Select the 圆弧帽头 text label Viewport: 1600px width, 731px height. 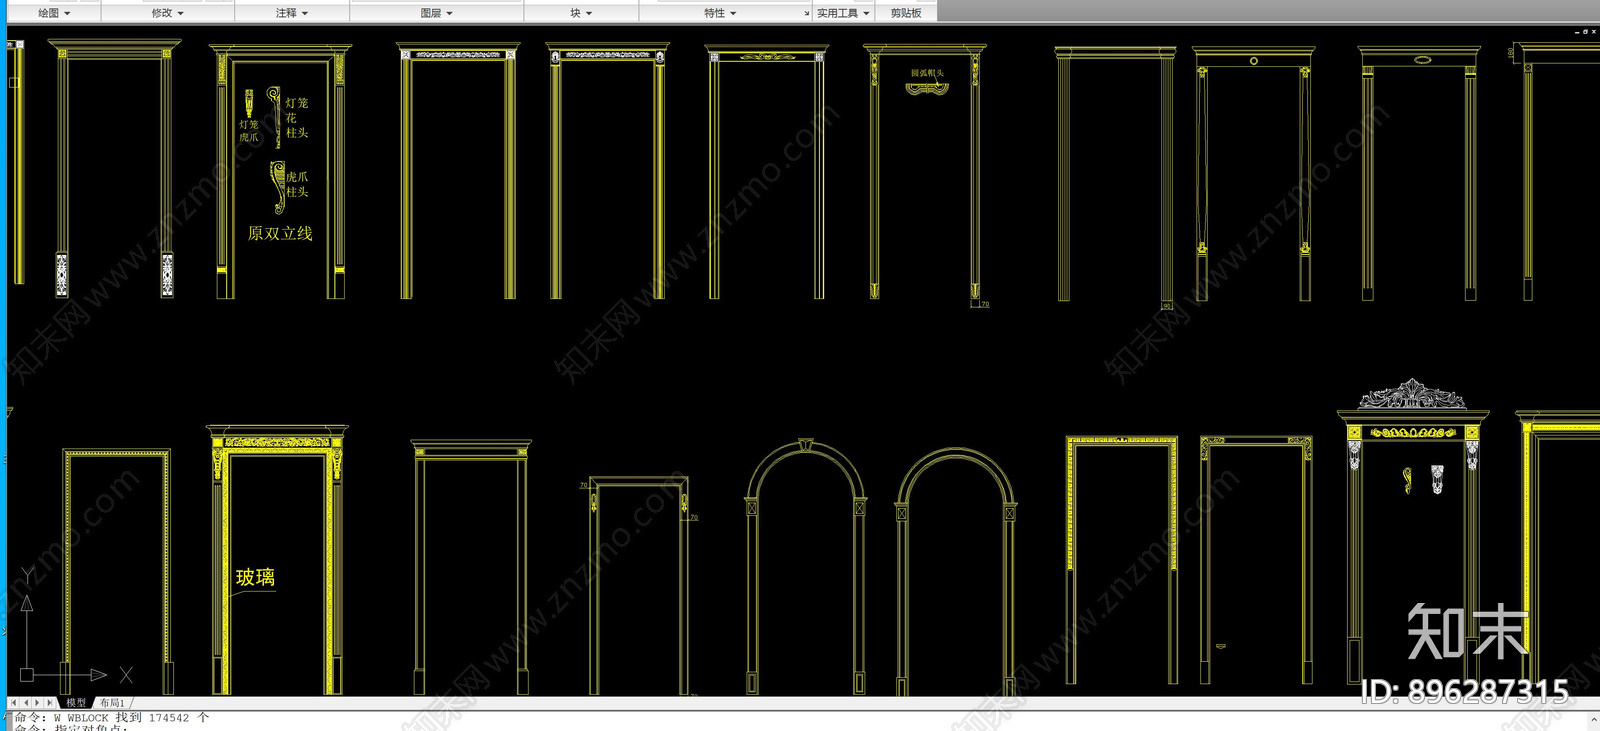927,73
